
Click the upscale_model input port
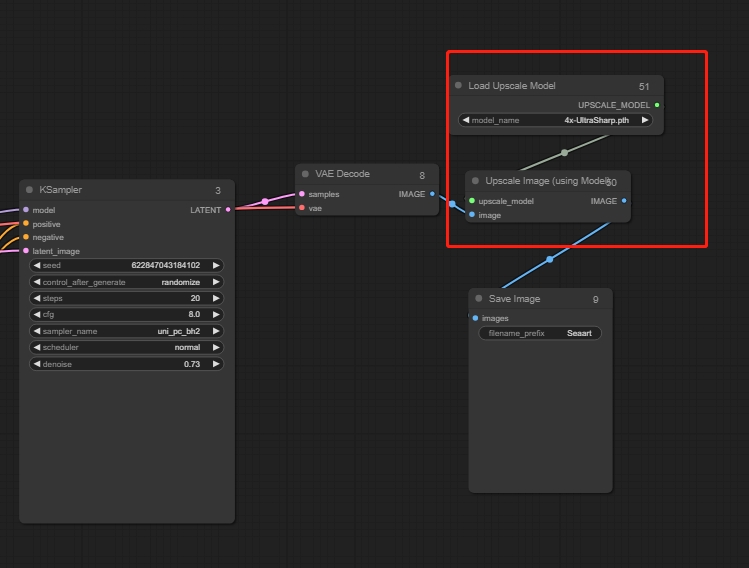click(x=472, y=201)
